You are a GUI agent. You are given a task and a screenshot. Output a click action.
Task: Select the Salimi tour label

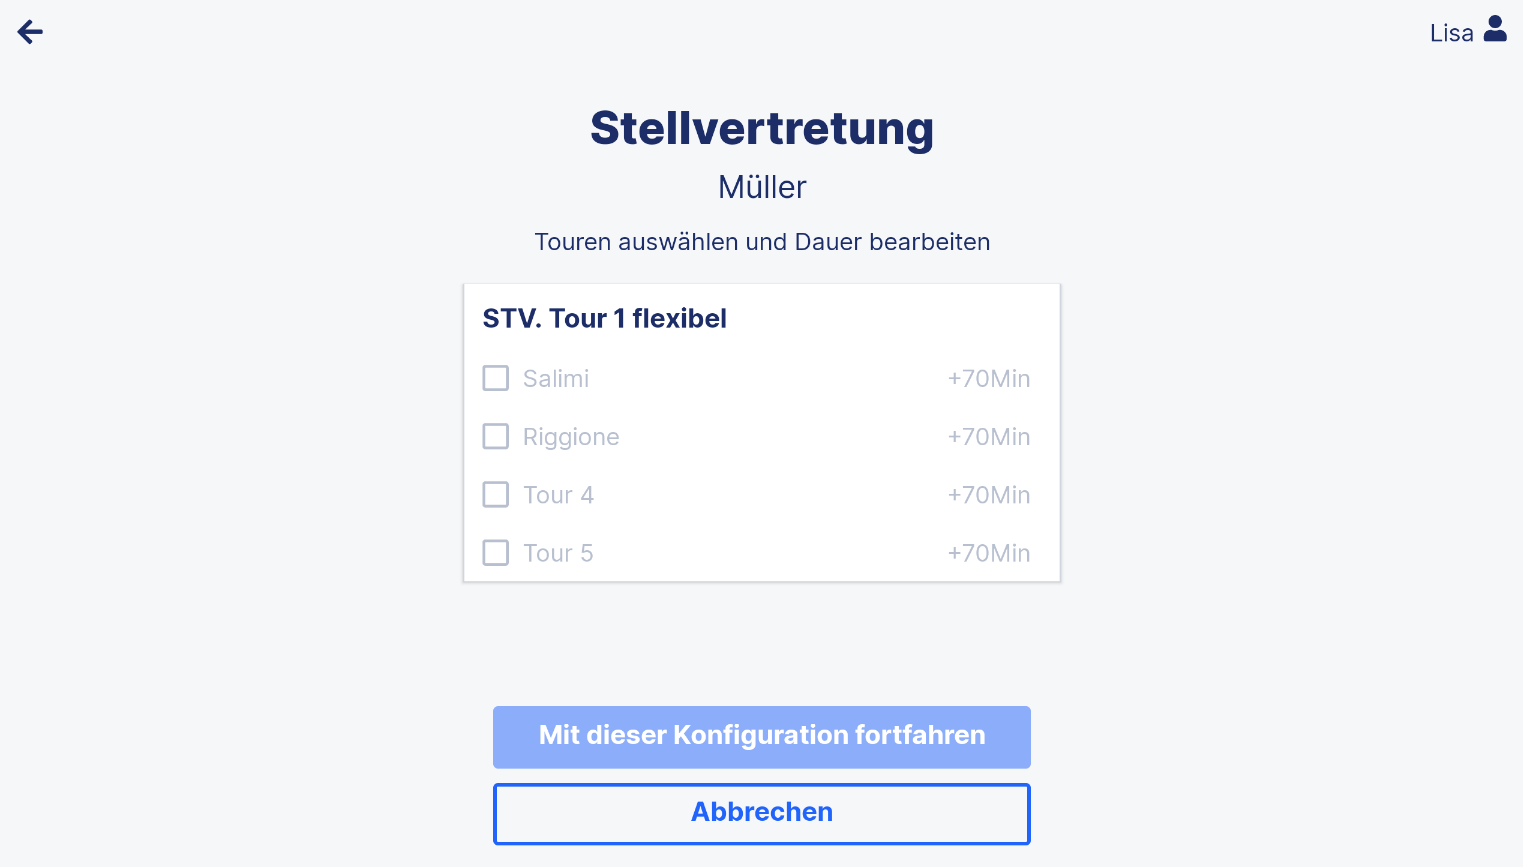556,379
